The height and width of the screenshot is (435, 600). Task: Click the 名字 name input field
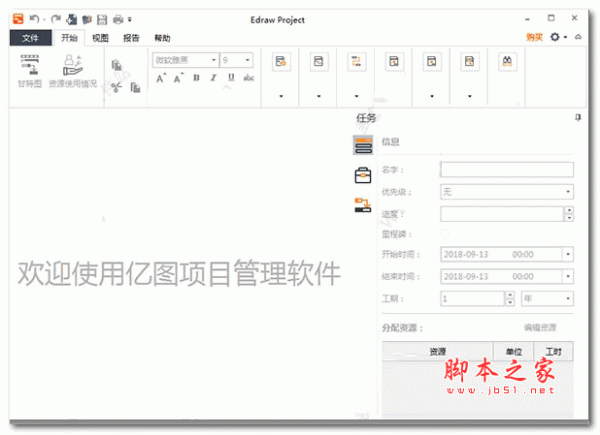pos(507,169)
